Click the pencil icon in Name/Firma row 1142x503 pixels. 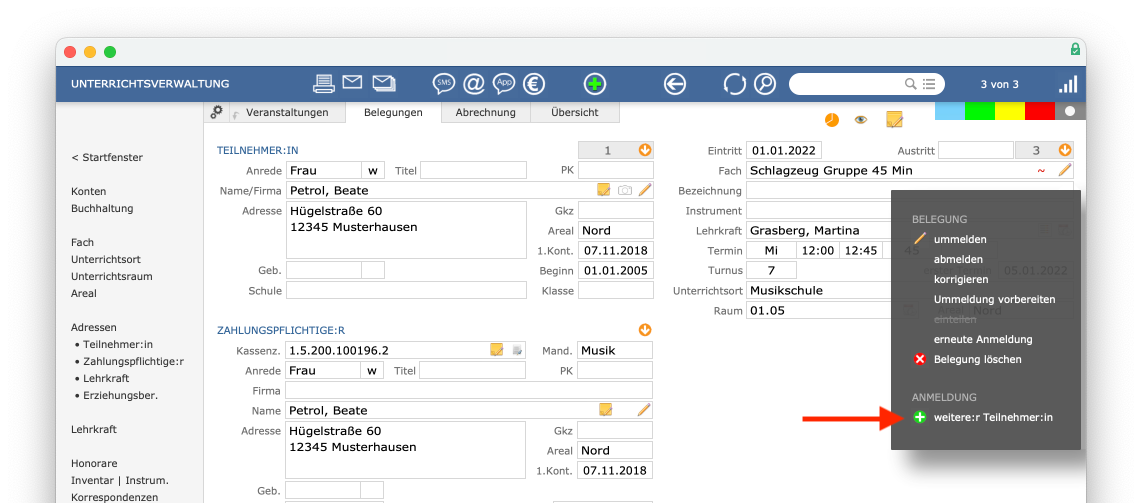click(644, 190)
